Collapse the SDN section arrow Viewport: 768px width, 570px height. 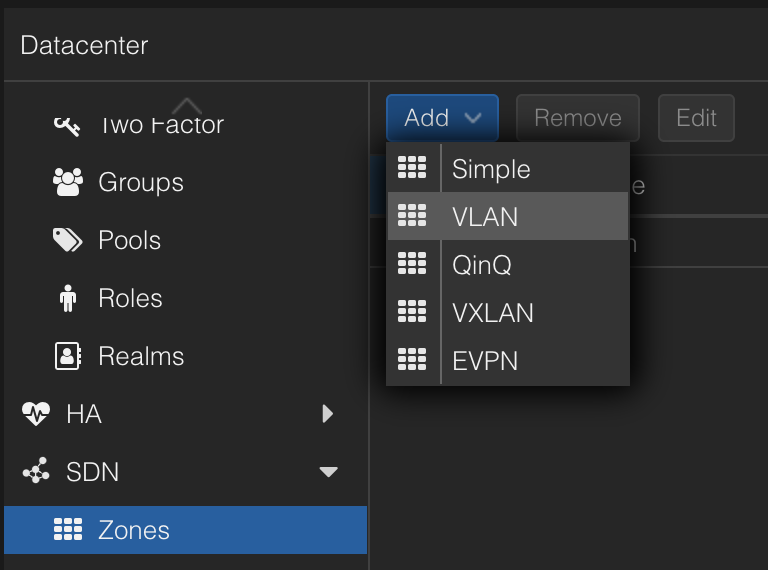click(x=328, y=472)
